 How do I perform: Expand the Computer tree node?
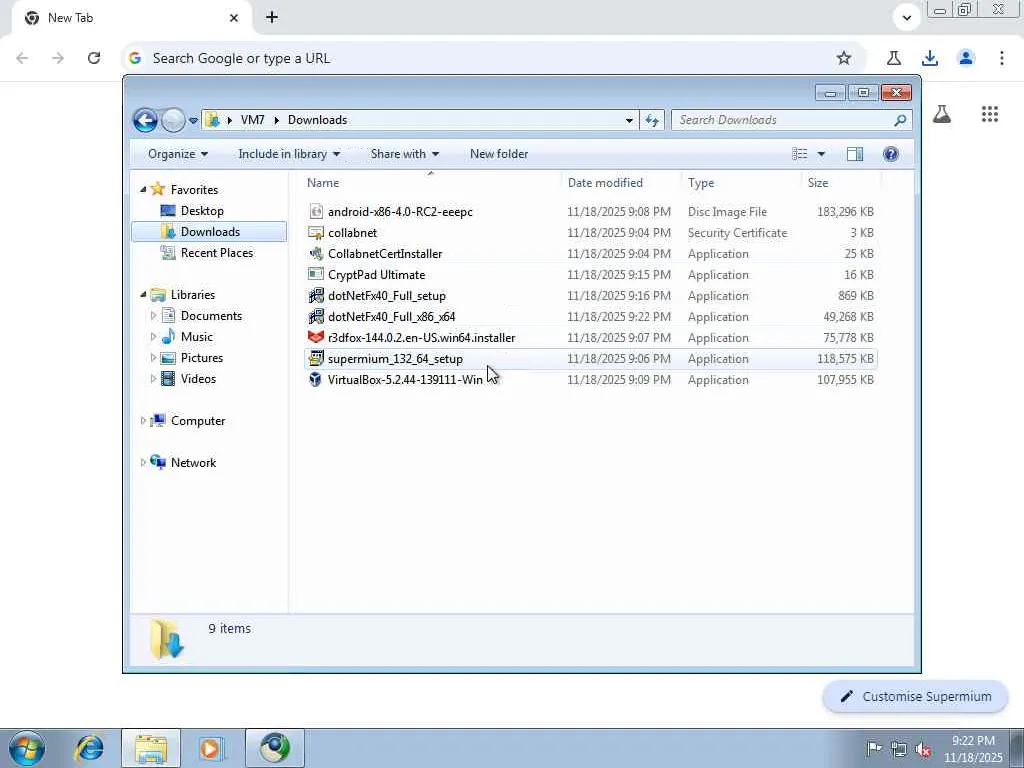click(144, 421)
